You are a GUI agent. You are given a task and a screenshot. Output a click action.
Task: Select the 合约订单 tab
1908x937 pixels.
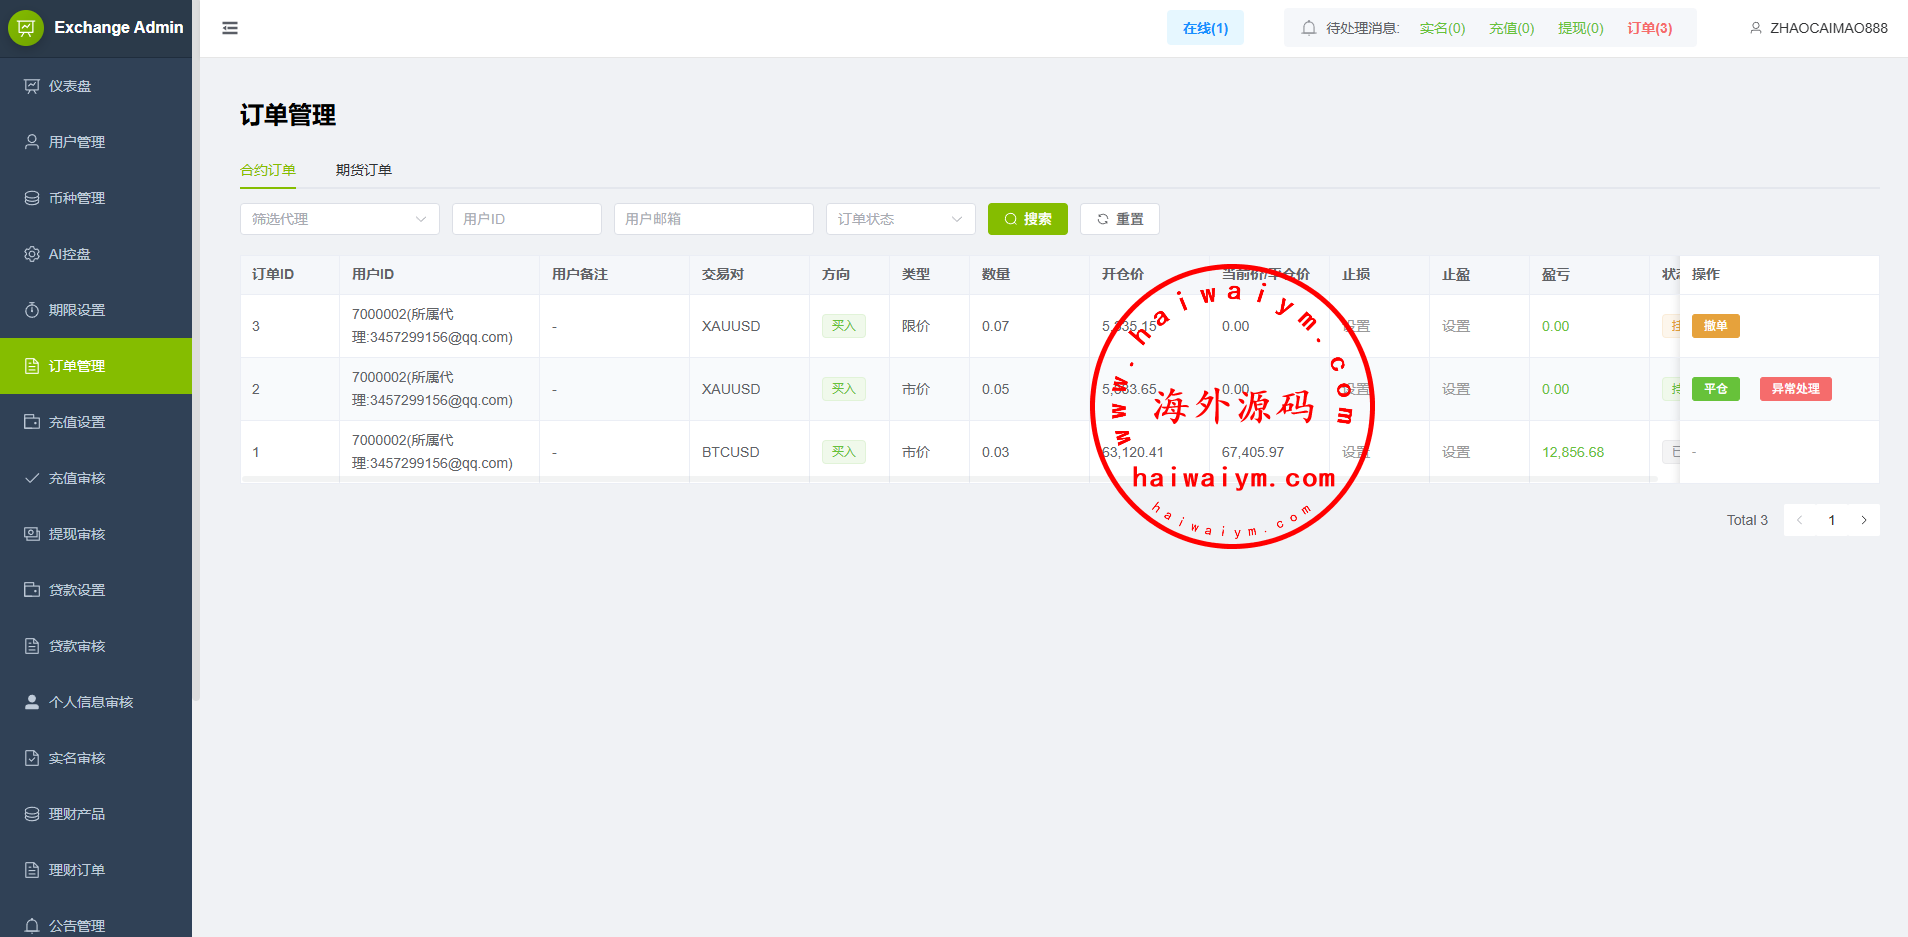click(268, 170)
